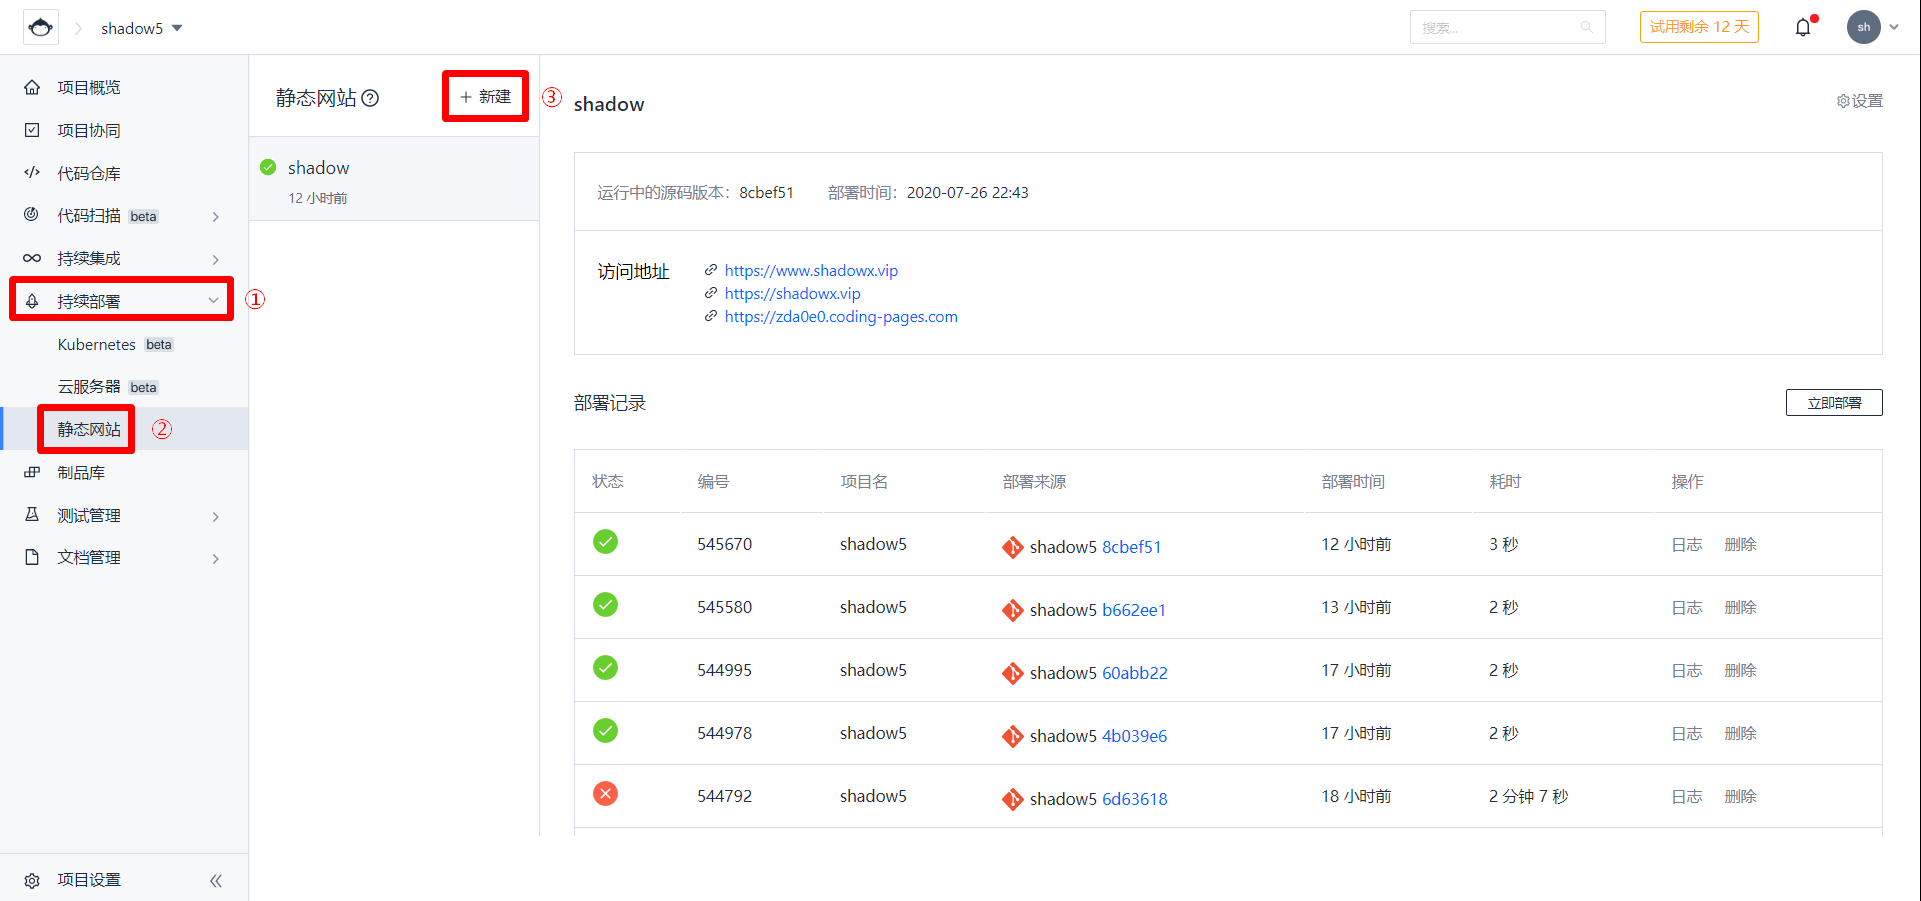The width and height of the screenshot is (1921, 901).
Task: Click the 项目设置 gear icon
Action: [x=32, y=880]
